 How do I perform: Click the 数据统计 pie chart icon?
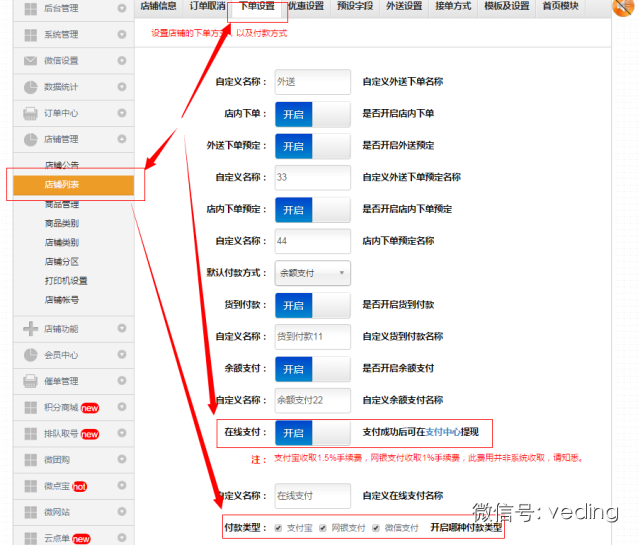(31, 87)
